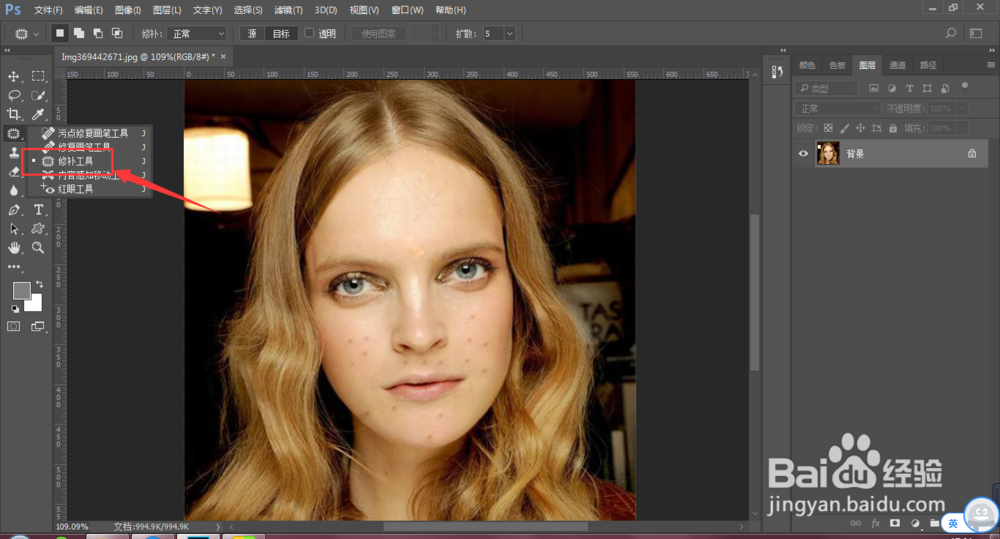
Task: Collapse the right panel group arrows
Action: pyautogui.click(x=992, y=50)
